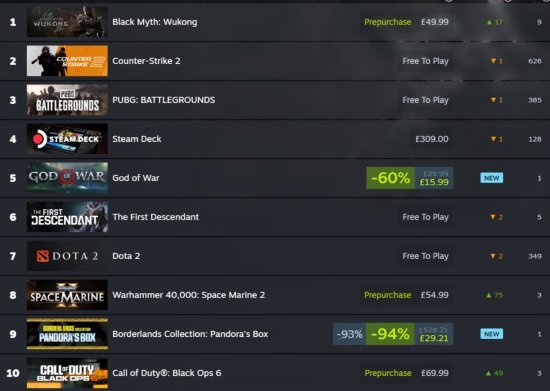Click the God of War -60% discount badge
This screenshot has height=391, width=550.
pyautogui.click(x=390, y=178)
